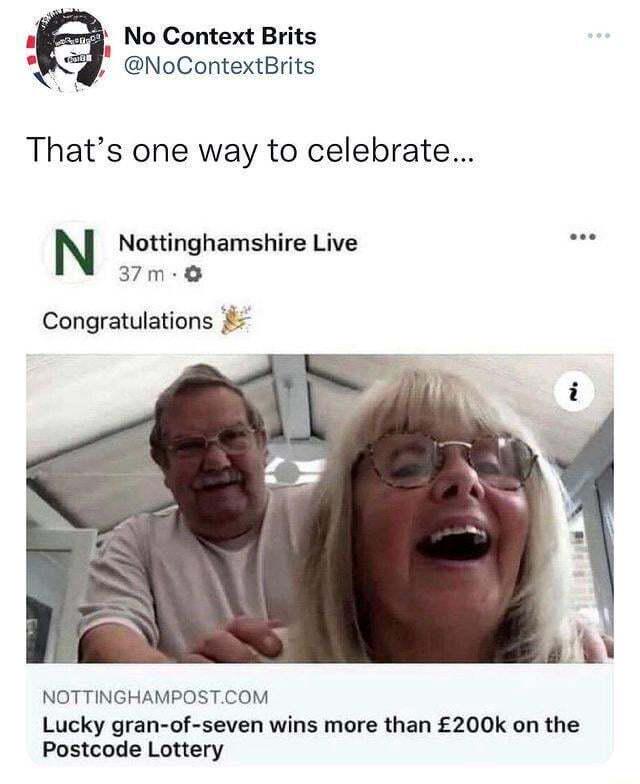The width and height of the screenshot is (640, 784).
Task: Open the Nottinghamshire Live page name
Action: click(237, 243)
